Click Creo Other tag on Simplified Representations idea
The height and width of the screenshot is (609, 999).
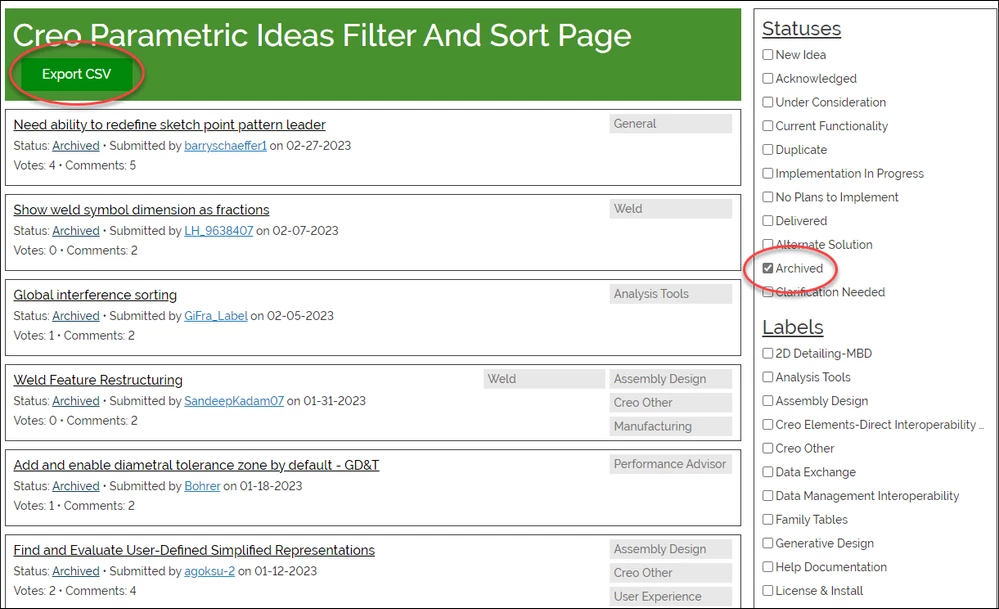point(670,573)
